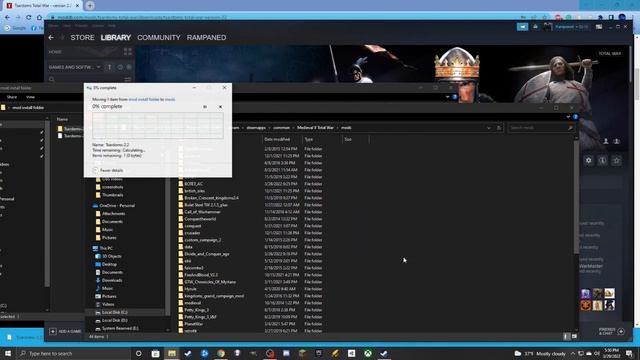Select the kingdoms_grand_campaign_mod folder
640x360 pixels.
(214, 296)
